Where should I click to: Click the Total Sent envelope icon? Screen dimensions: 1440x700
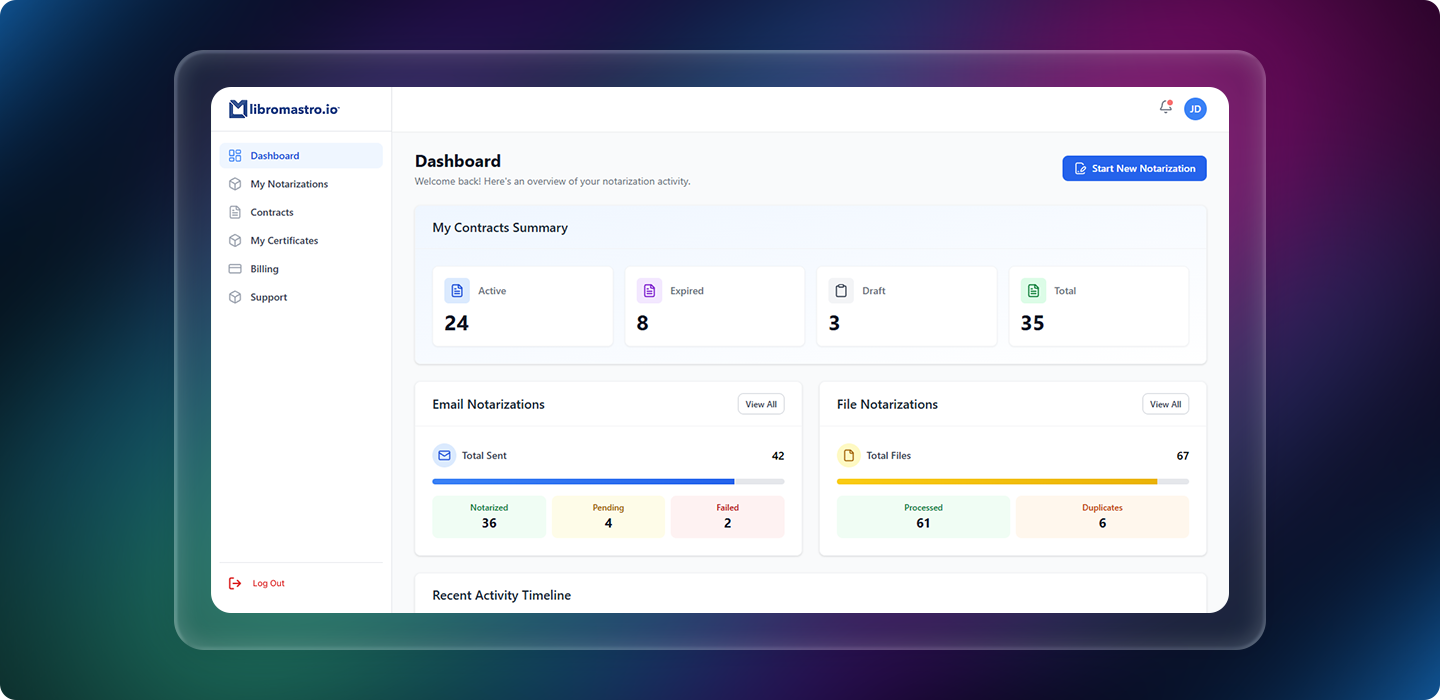point(444,456)
